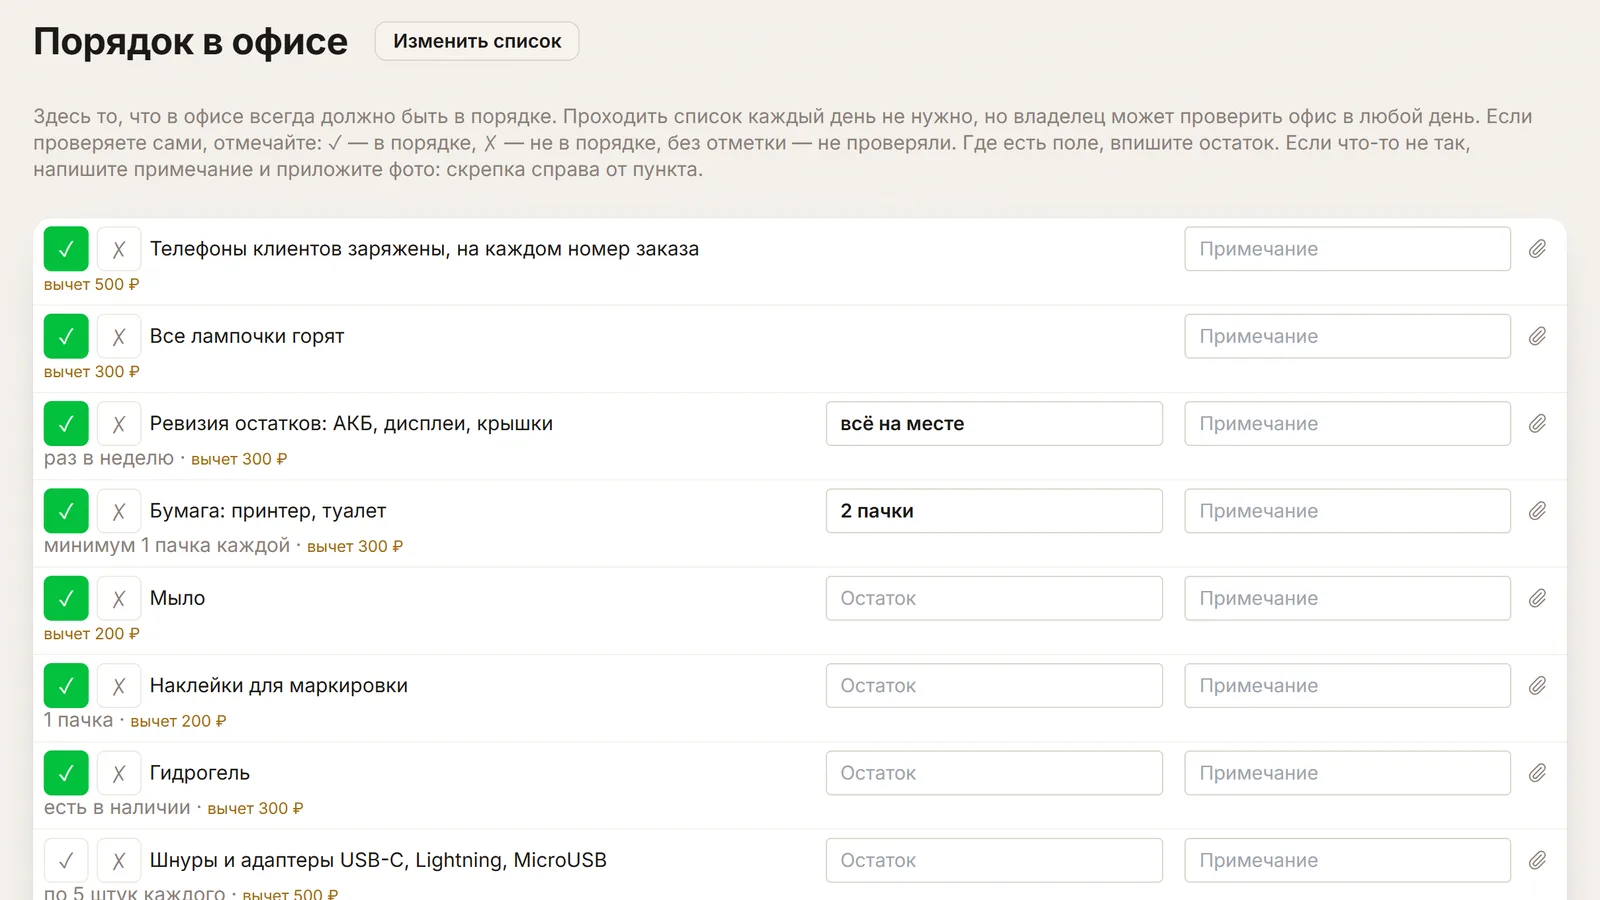Toggle the green checkmark for client phones
This screenshot has width=1600, height=900.
[66, 249]
